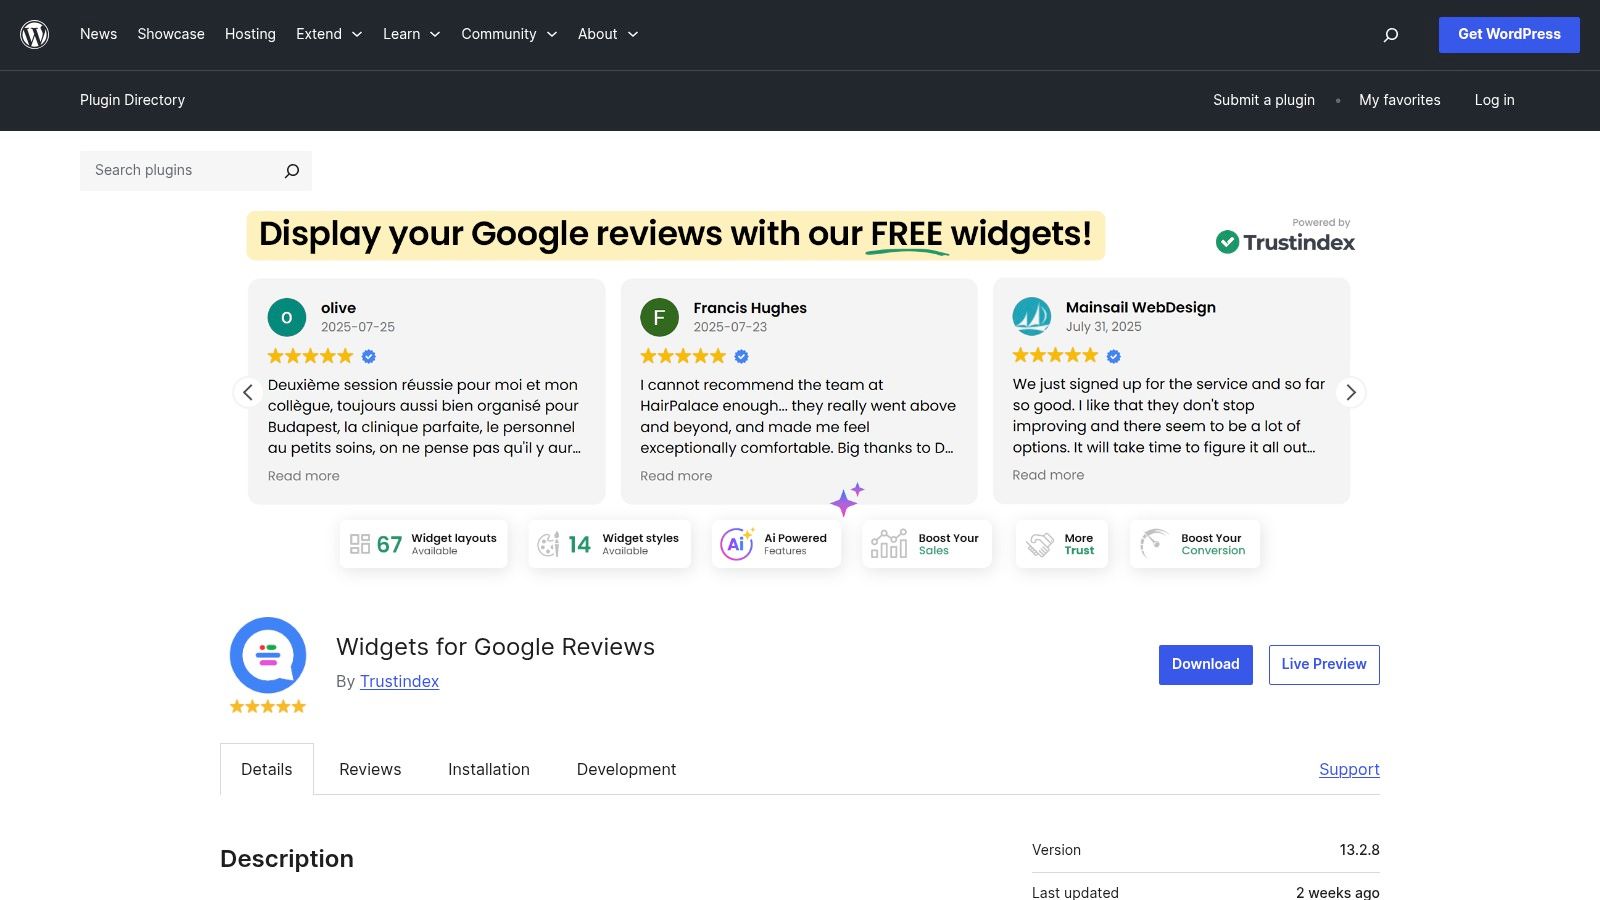1600x900 pixels.
Task: Click the Boost Your Sales chart icon
Action: 889,544
